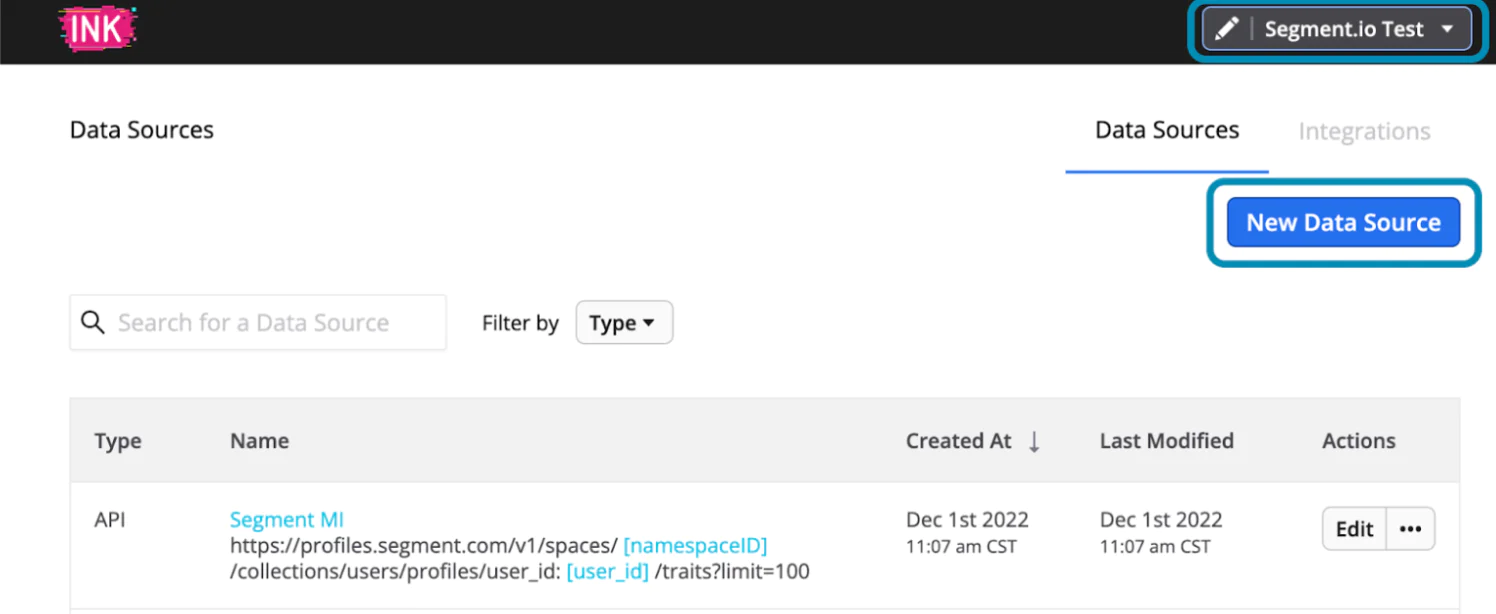Viewport: 1496px width, 614px height.
Task: Open the three-dot more actions menu
Action: (1410, 529)
